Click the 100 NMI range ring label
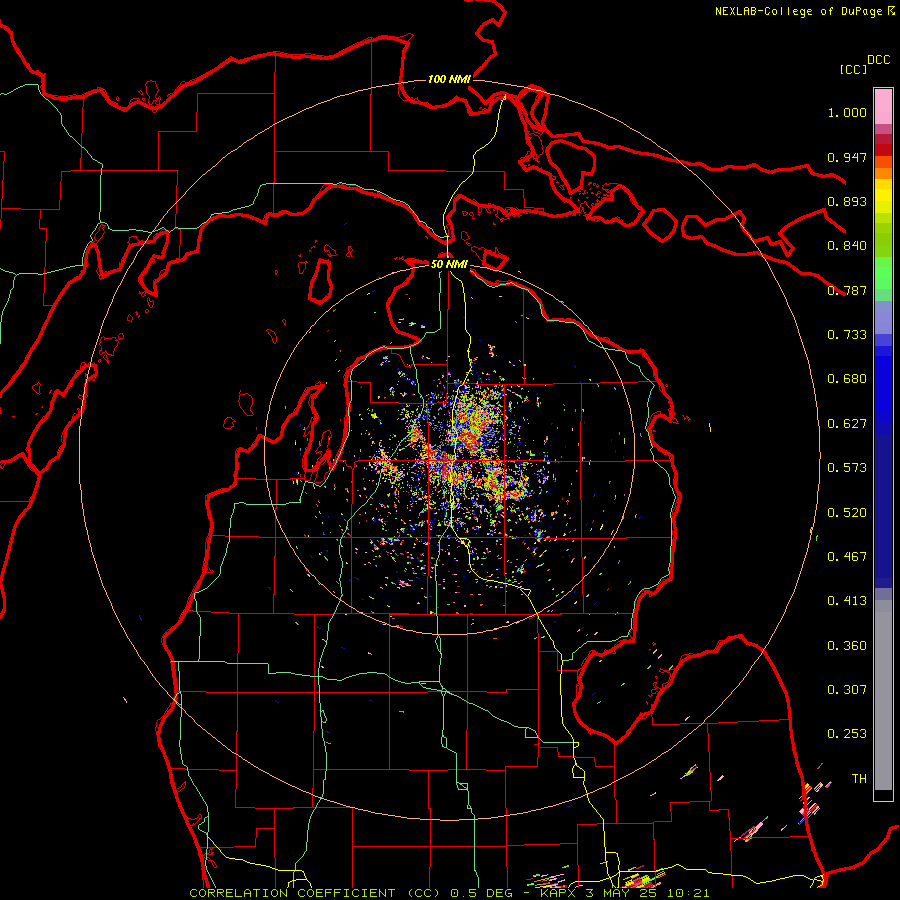The image size is (900, 900). tap(449, 79)
